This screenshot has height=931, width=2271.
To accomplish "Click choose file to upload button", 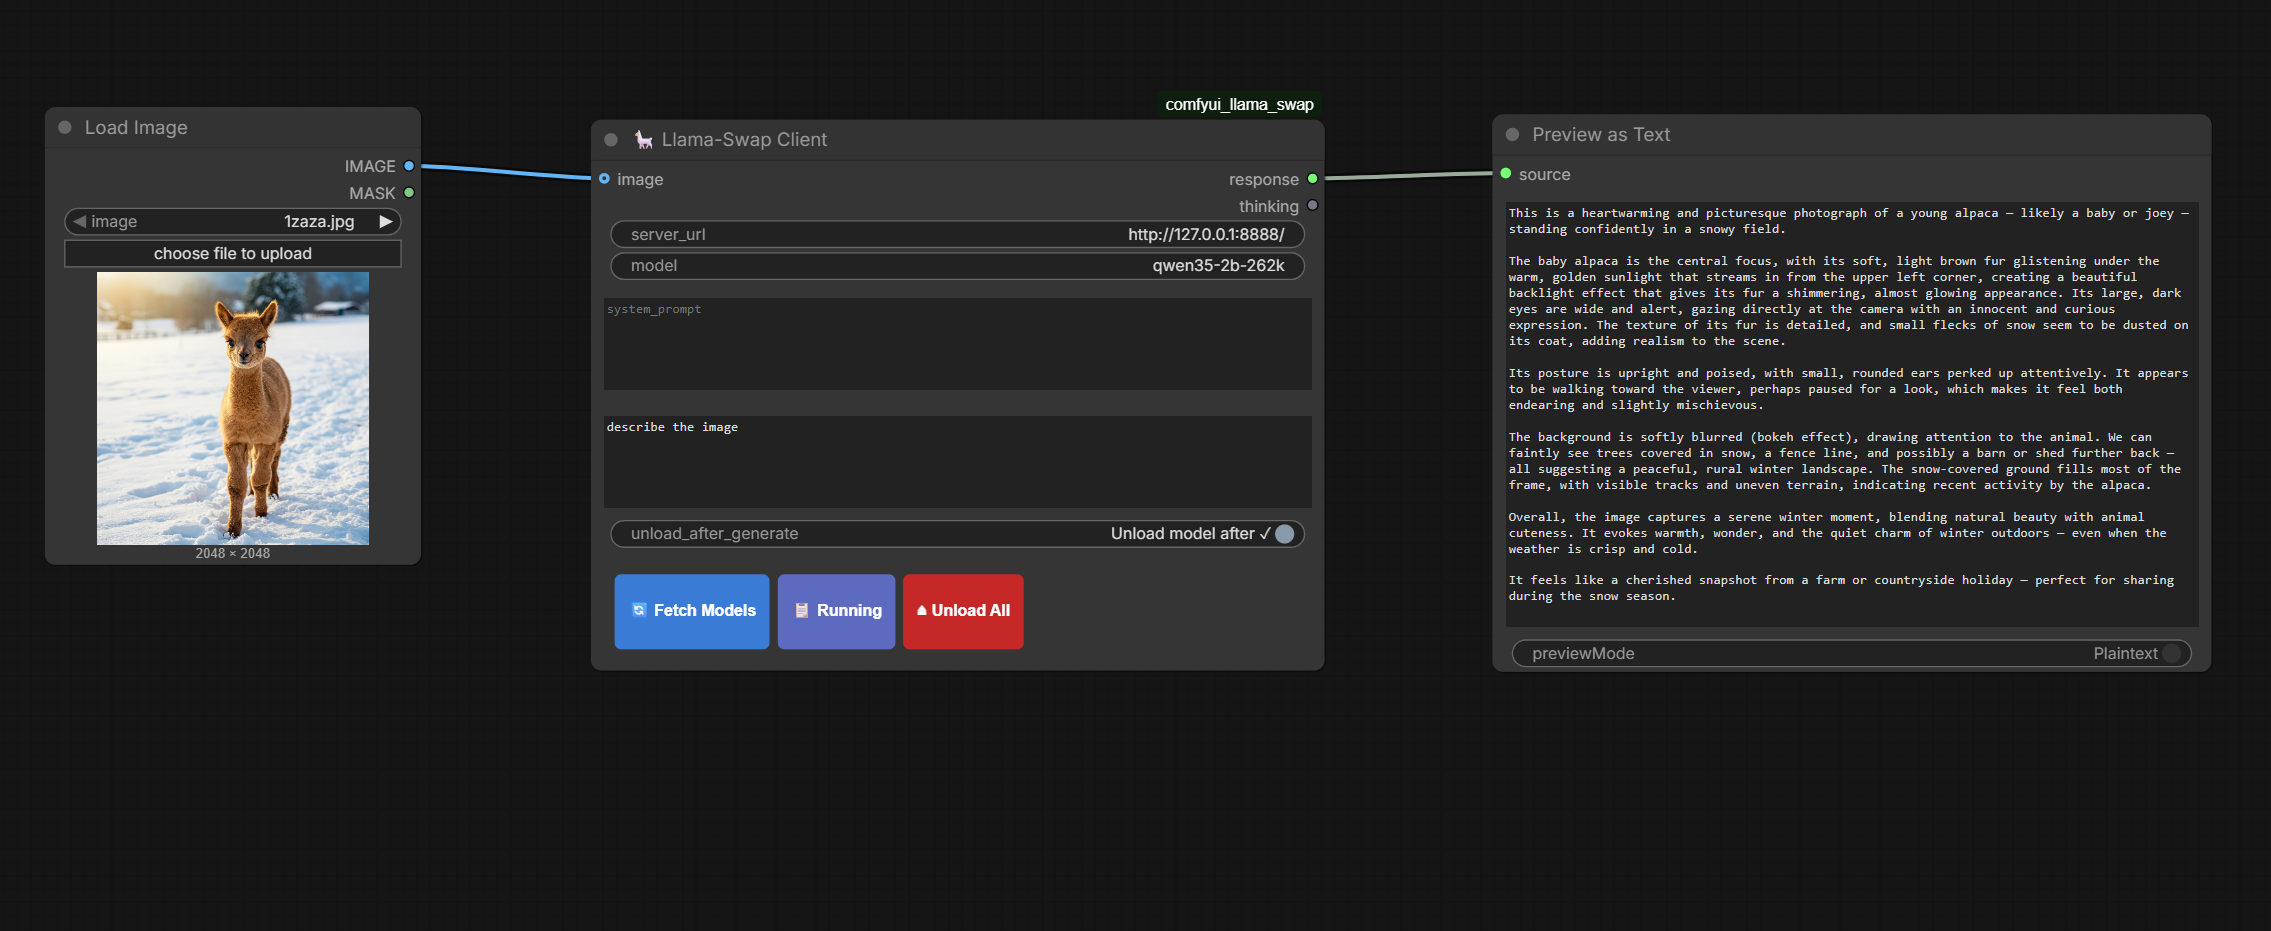I will pyautogui.click(x=233, y=254).
